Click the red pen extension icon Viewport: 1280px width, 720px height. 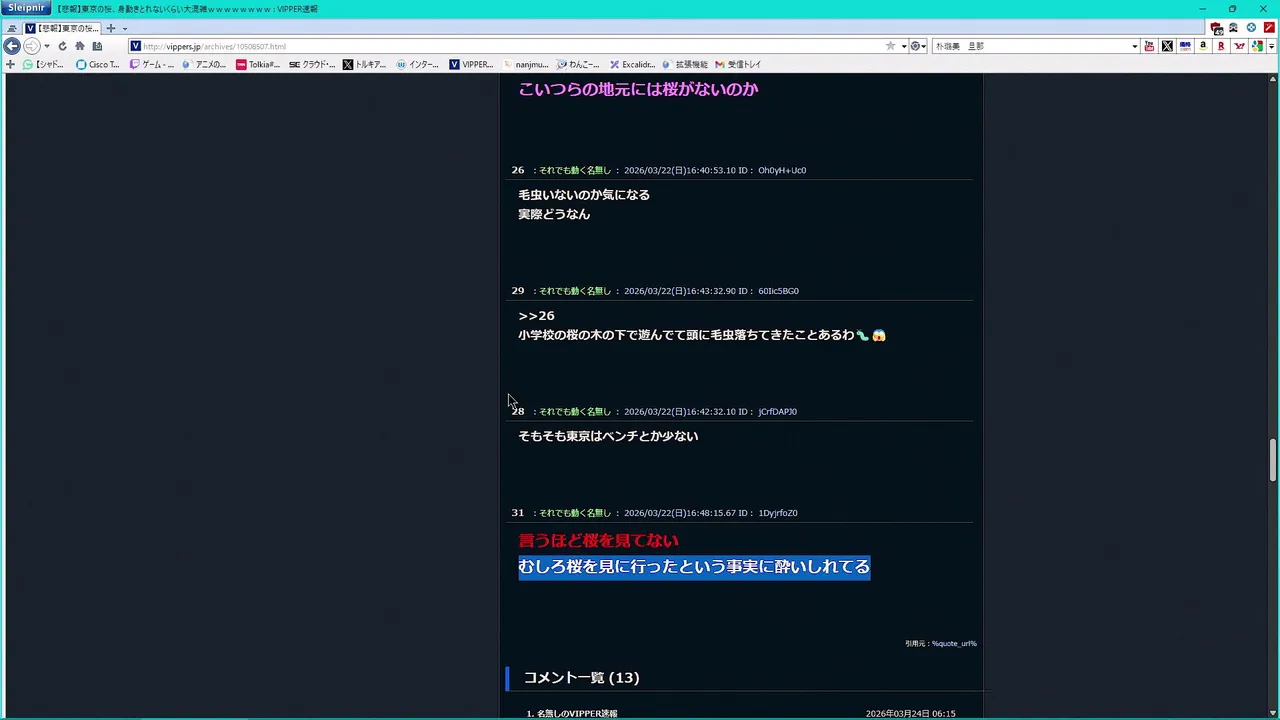coord(1269,28)
